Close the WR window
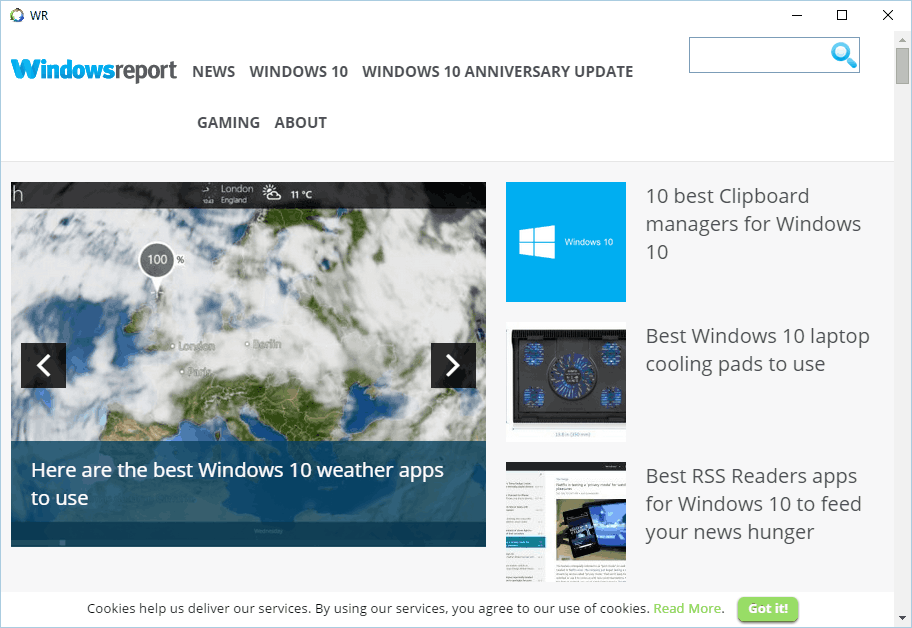 [888, 15]
